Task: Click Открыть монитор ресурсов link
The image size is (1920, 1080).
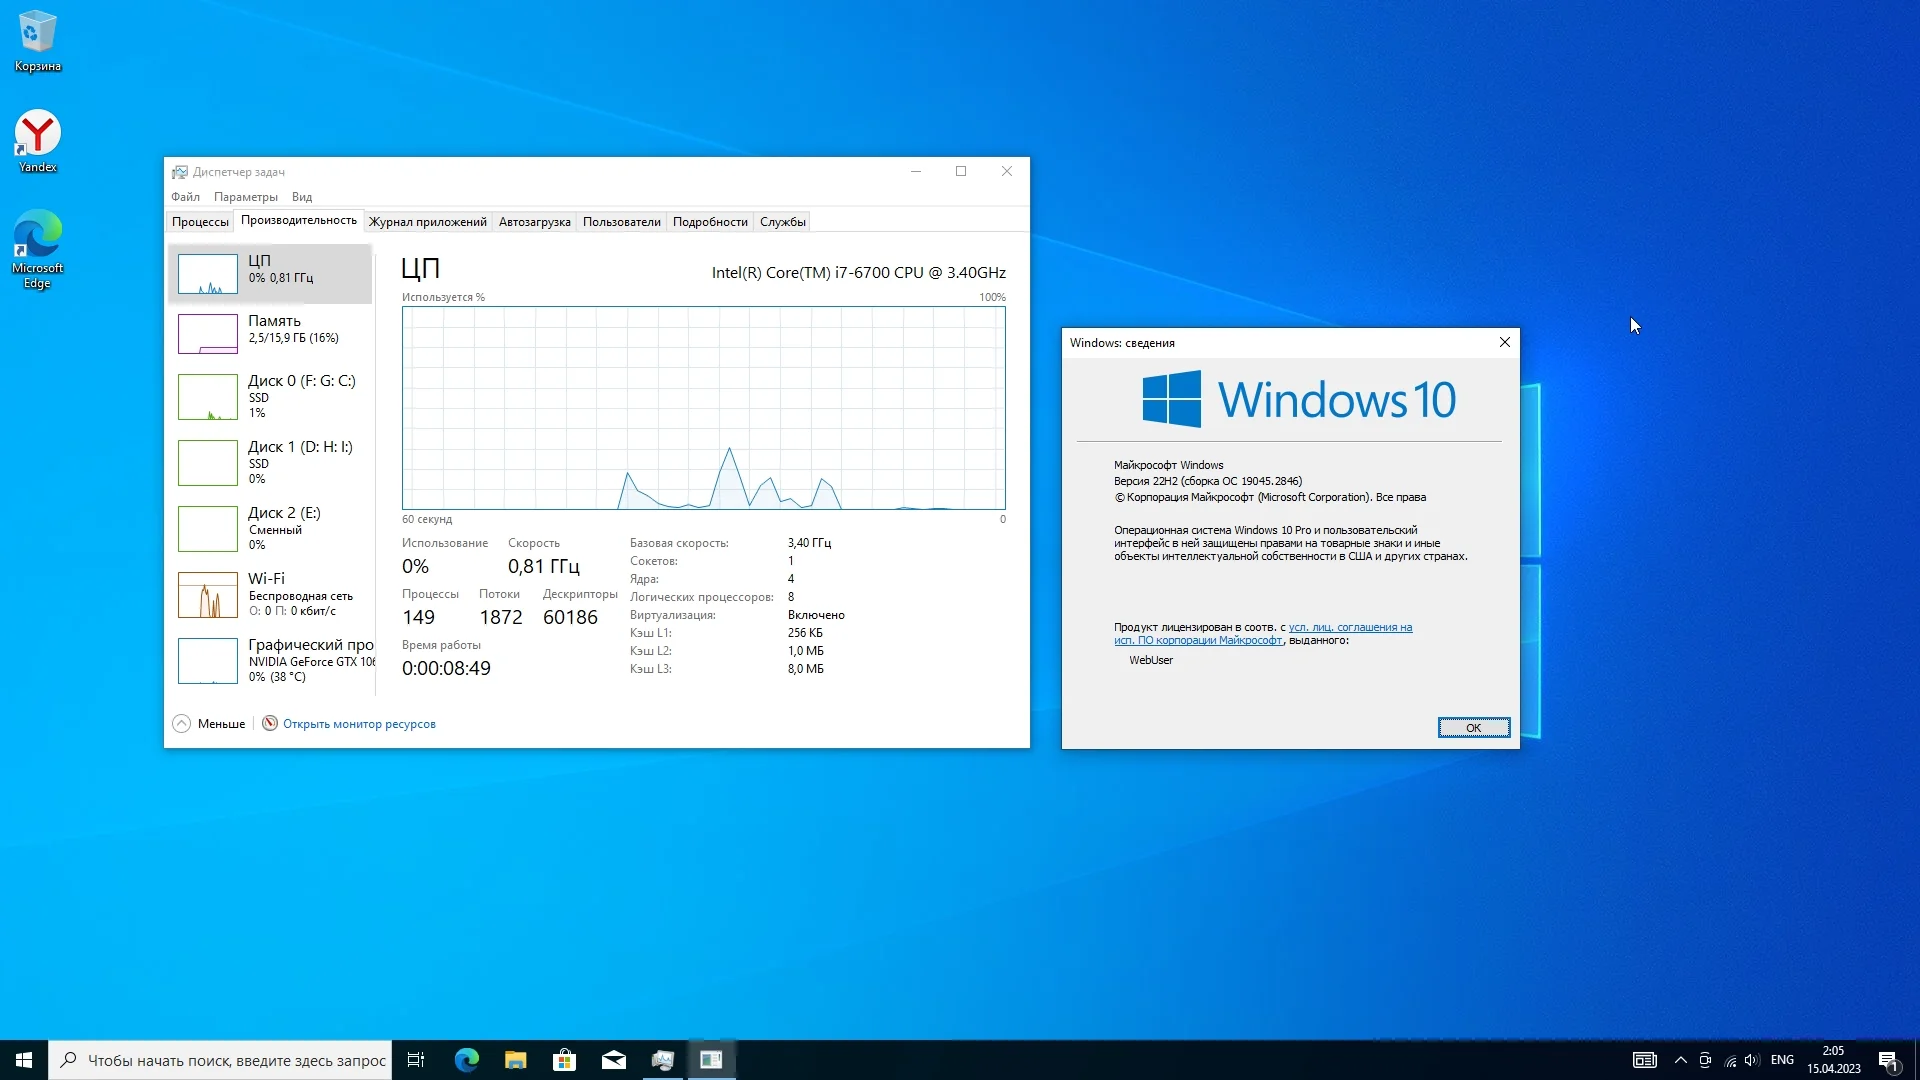Action: point(358,724)
